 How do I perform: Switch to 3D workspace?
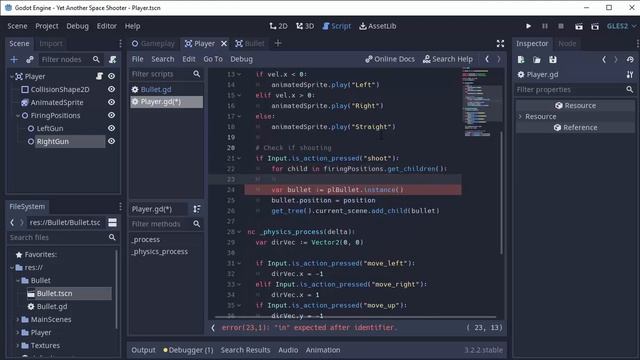[305, 26]
